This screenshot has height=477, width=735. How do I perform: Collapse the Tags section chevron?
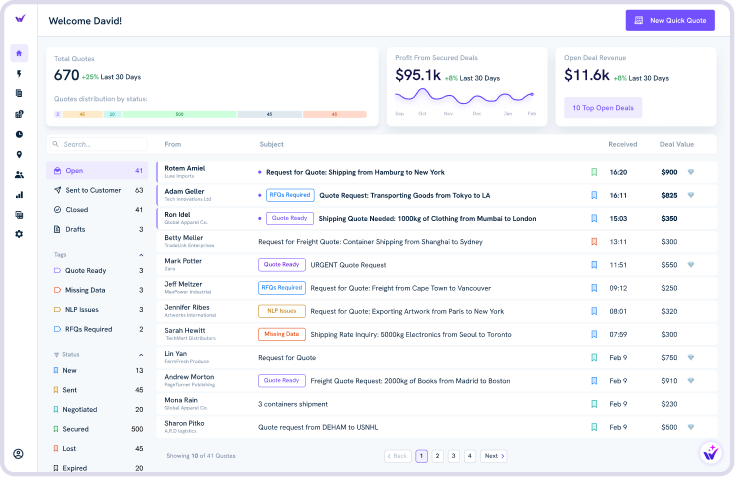click(x=141, y=255)
